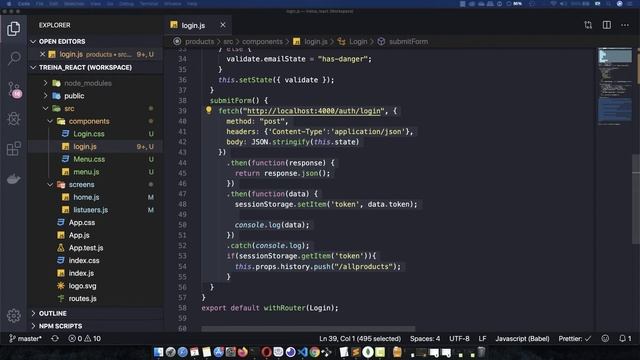Click the lightbulb code action on line 39
This screenshot has height=360, width=640.
point(209,110)
